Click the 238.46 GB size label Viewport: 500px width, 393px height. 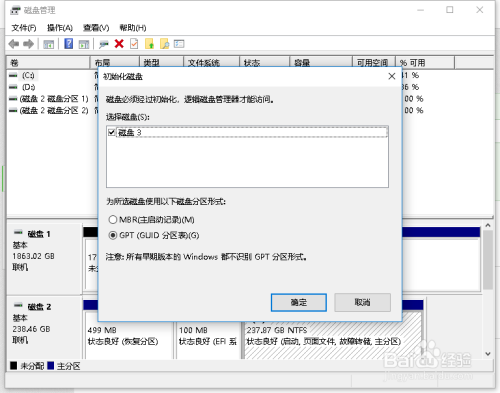pos(31,329)
